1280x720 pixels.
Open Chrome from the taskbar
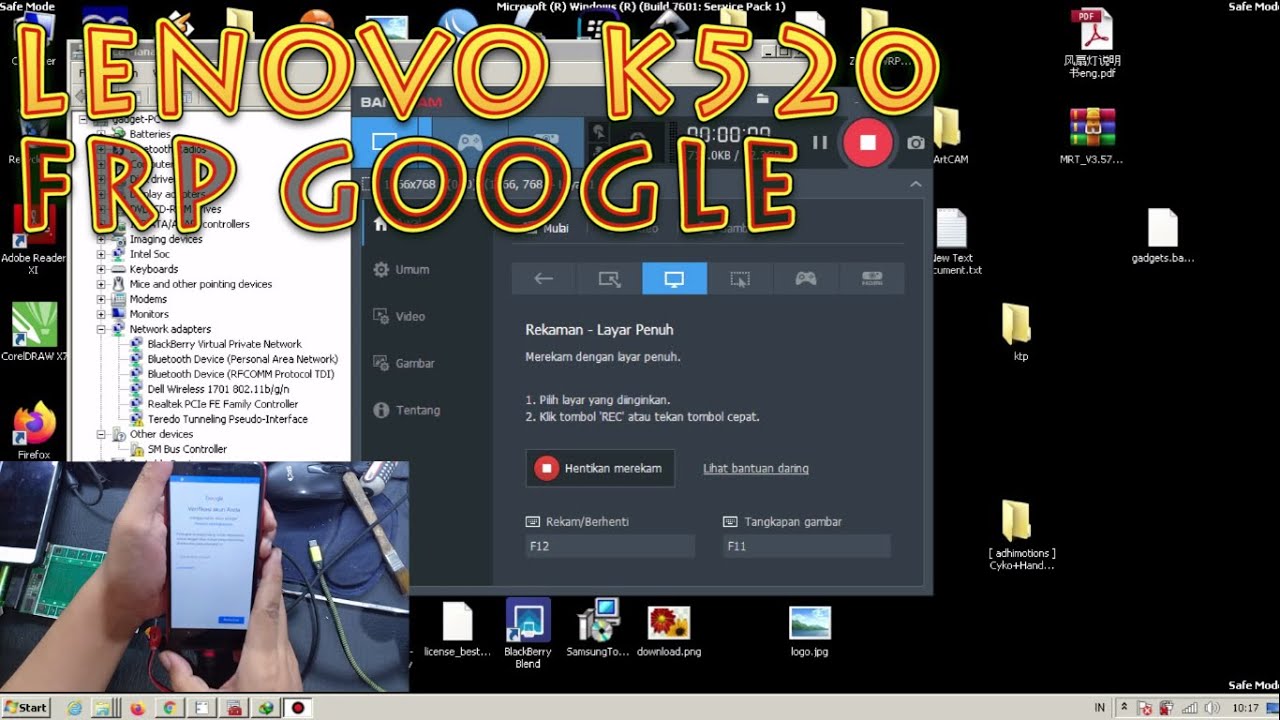[x=169, y=708]
